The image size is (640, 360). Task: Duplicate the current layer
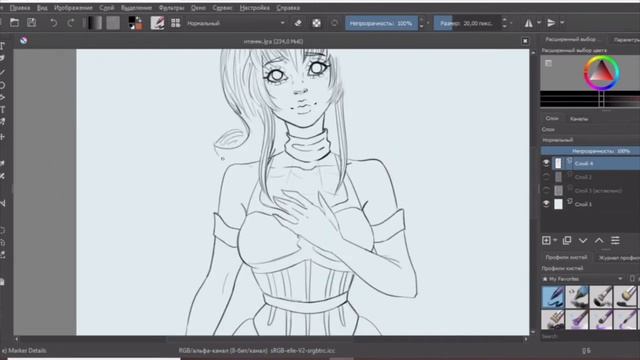[567, 240]
